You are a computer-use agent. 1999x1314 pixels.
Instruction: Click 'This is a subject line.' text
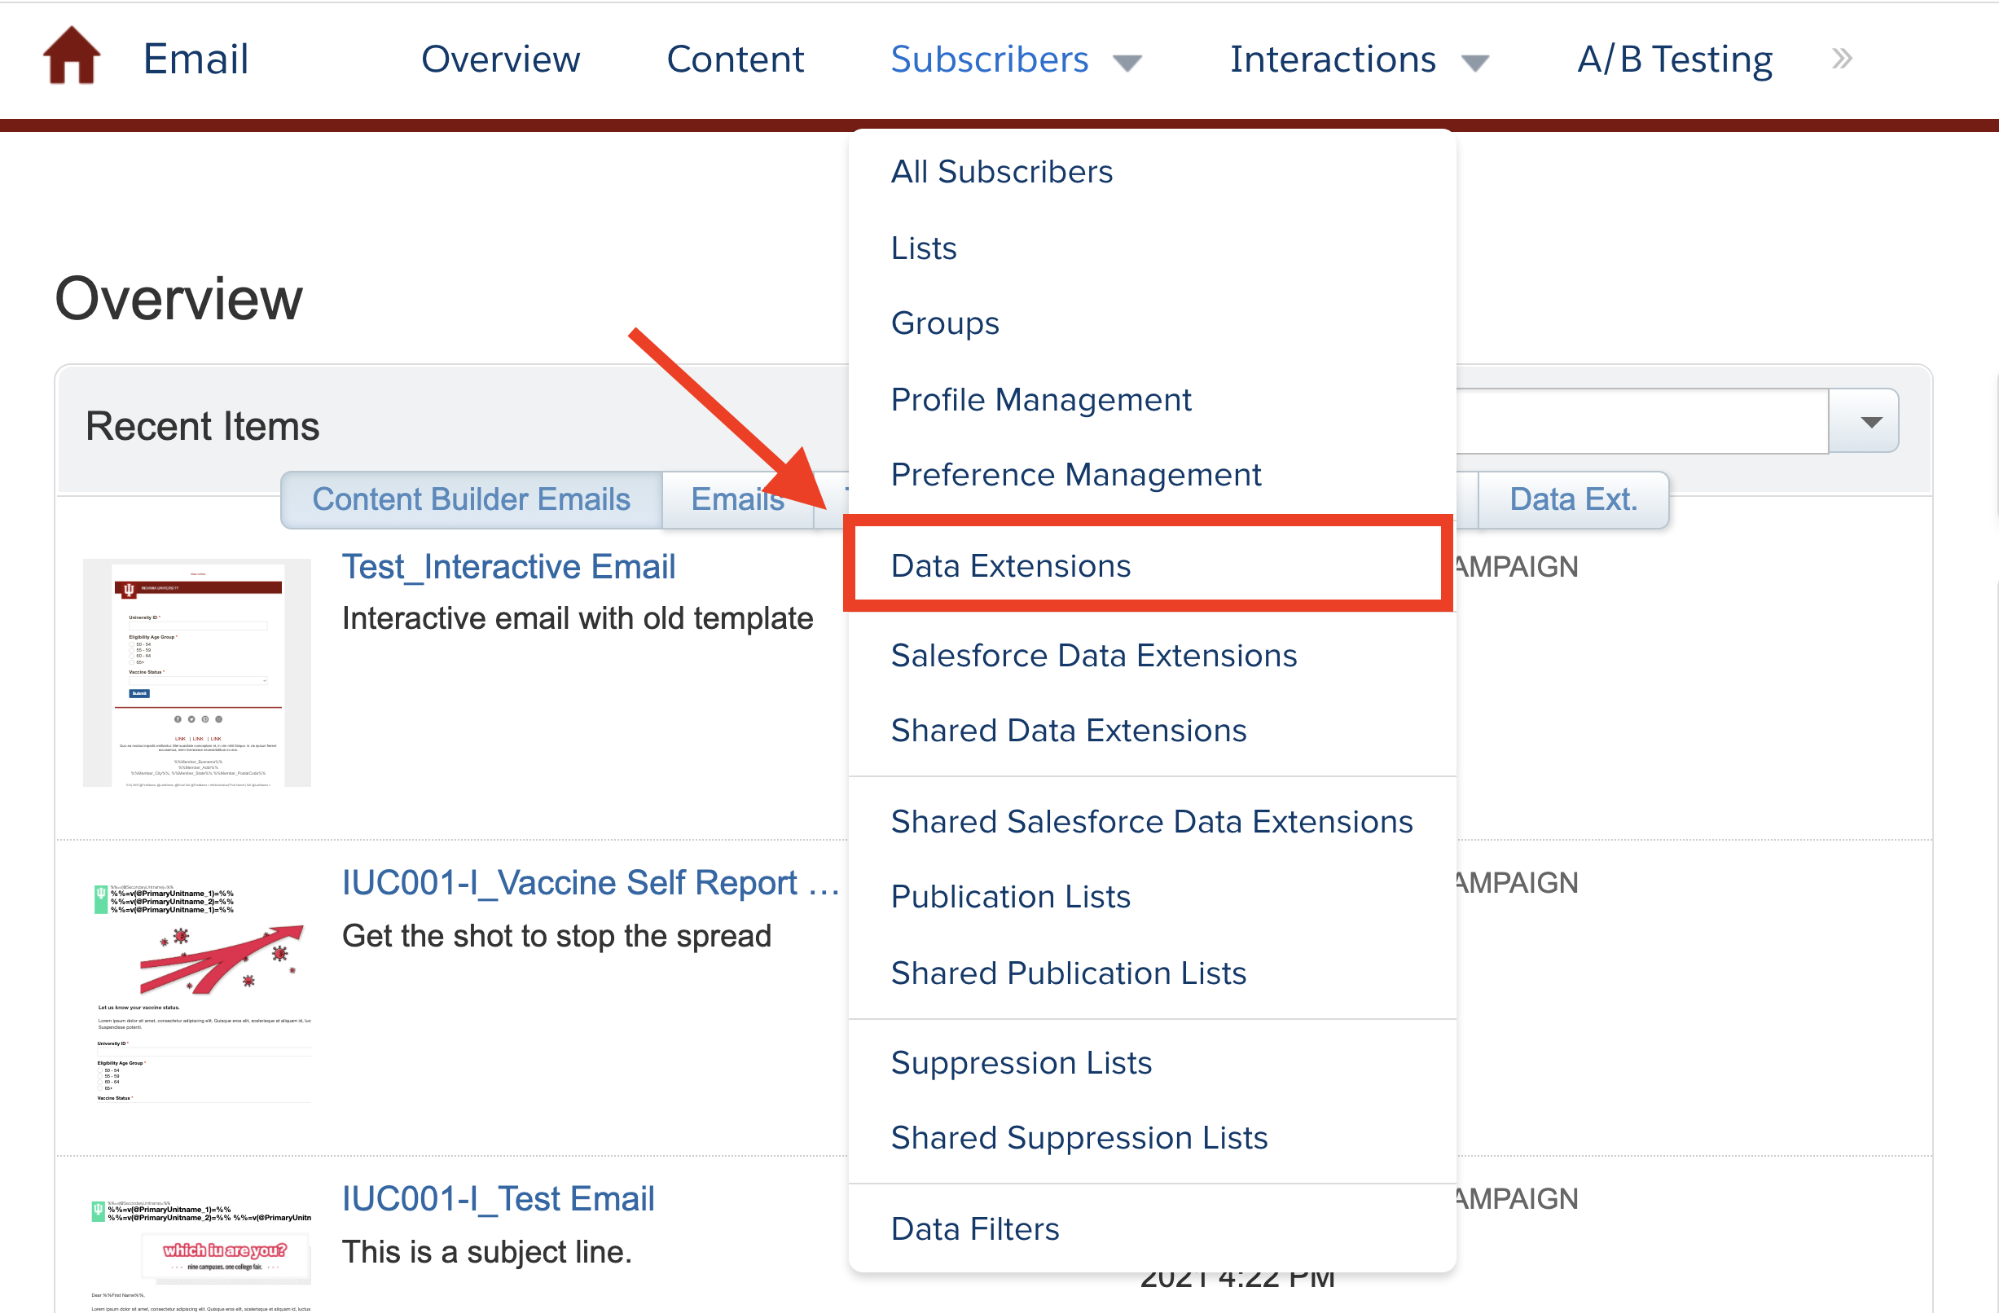[486, 1252]
